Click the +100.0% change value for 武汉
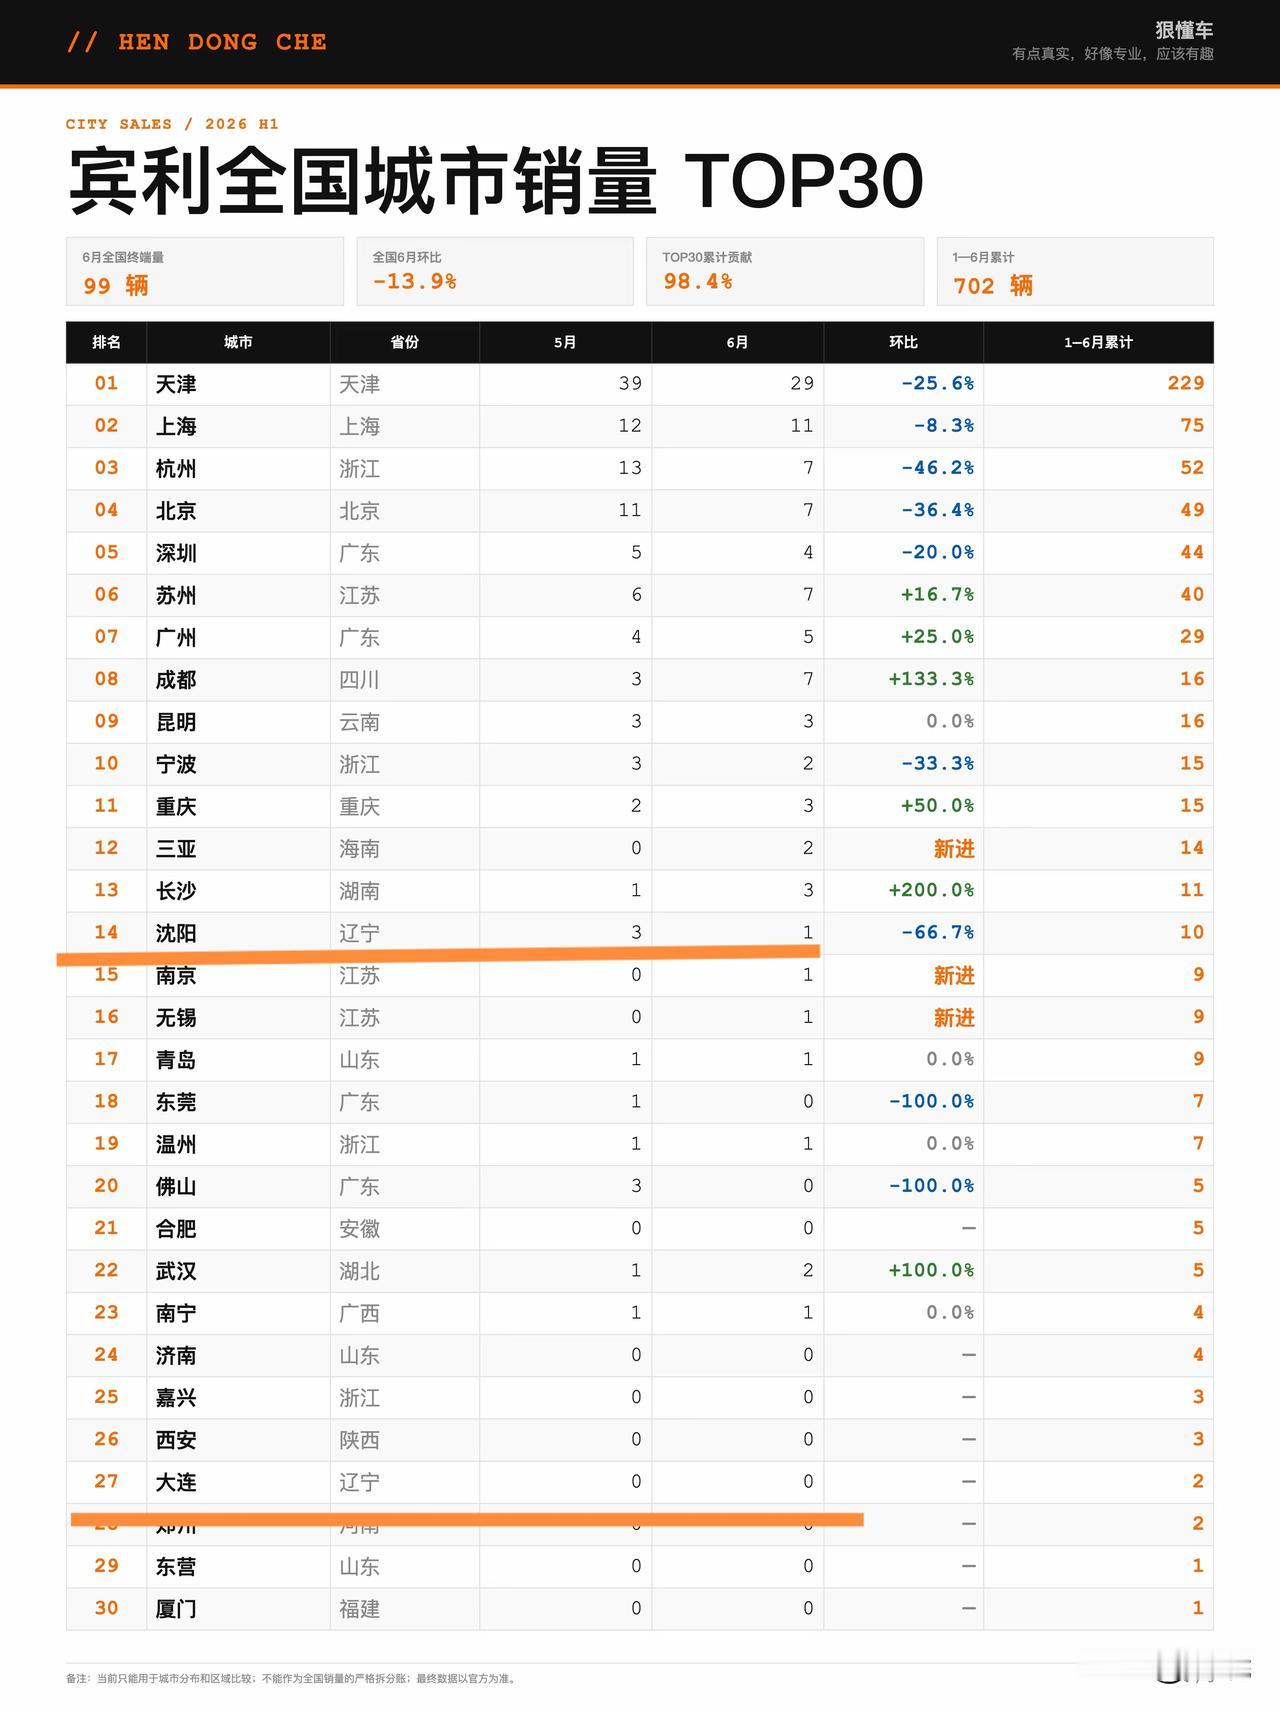This screenshot has width=1280, height=1710. tap(931, 1270)
